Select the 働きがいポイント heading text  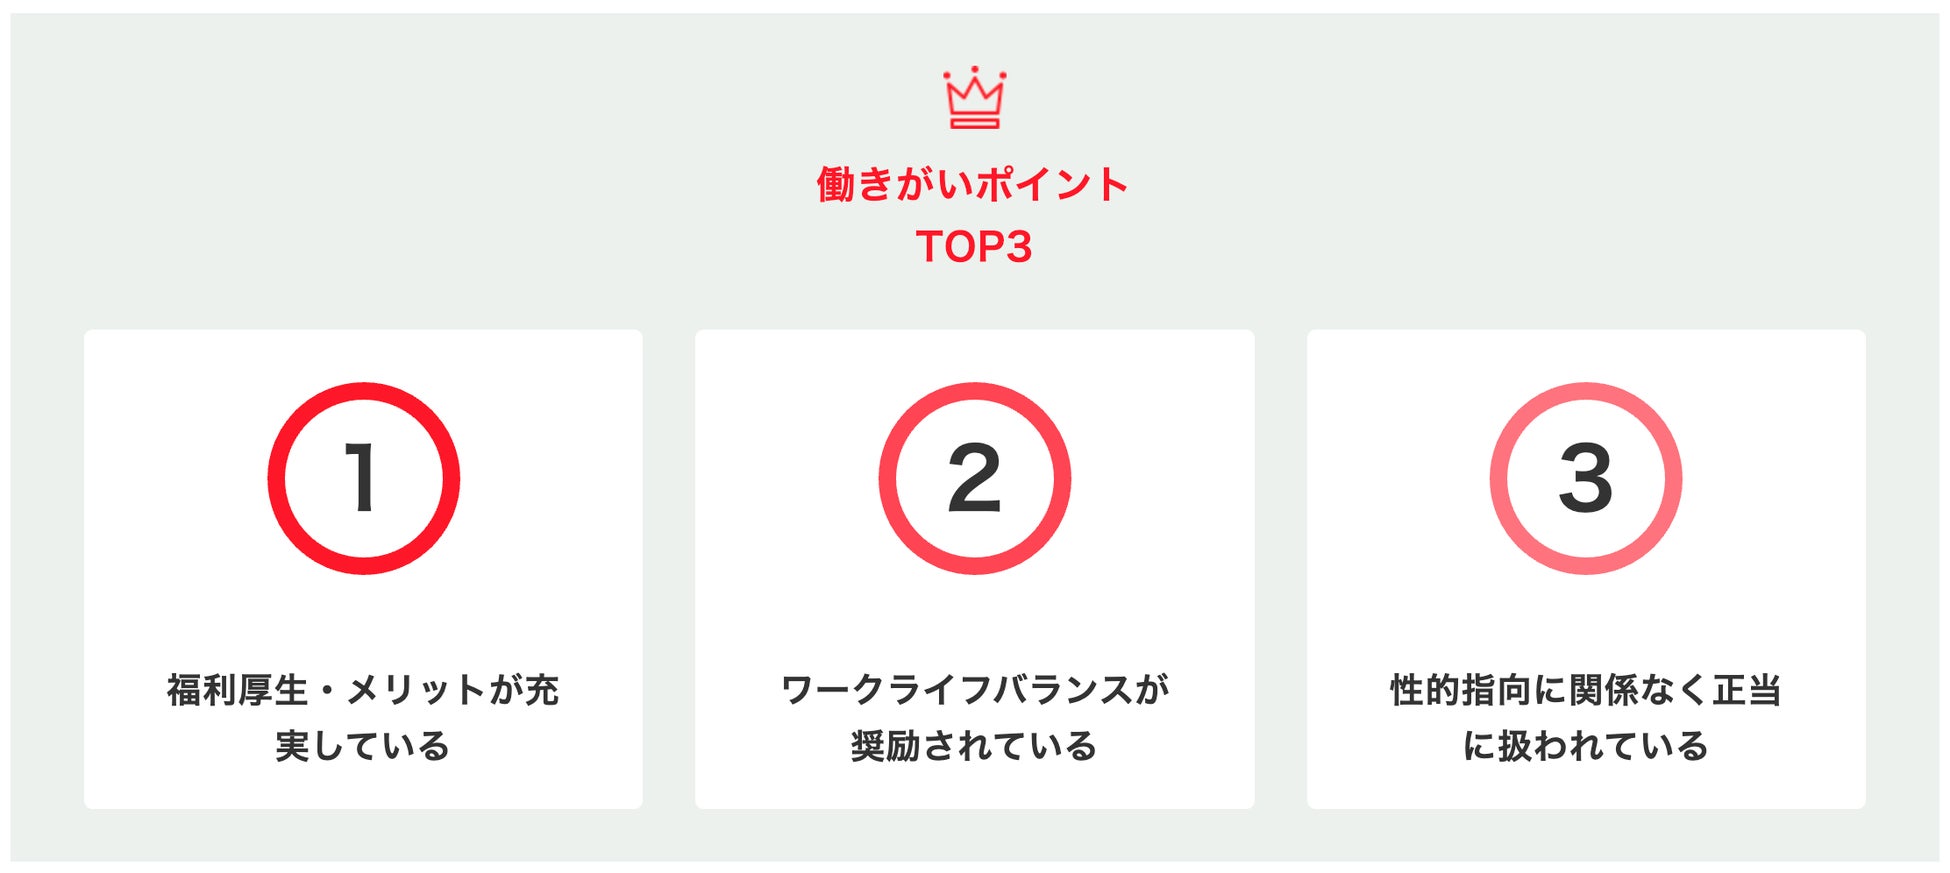973,185
